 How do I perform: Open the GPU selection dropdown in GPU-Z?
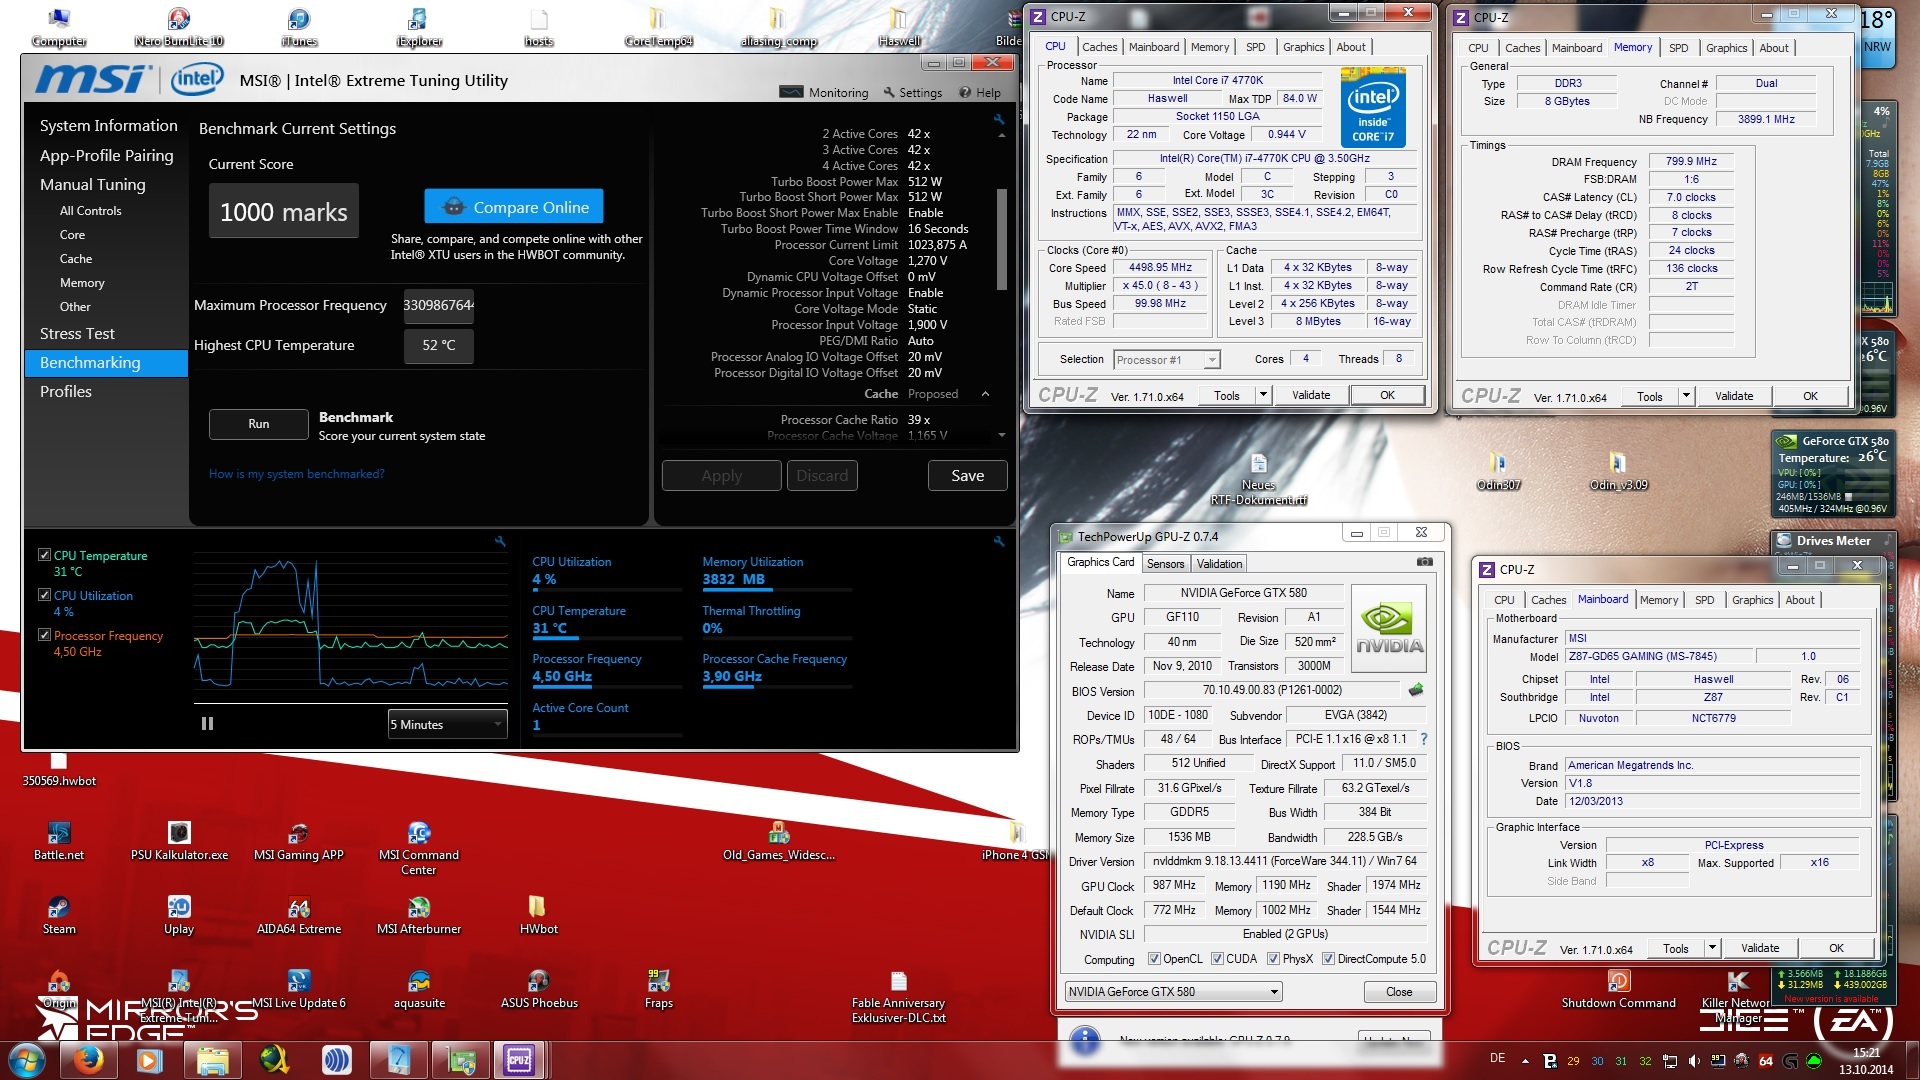point(1173,991)
